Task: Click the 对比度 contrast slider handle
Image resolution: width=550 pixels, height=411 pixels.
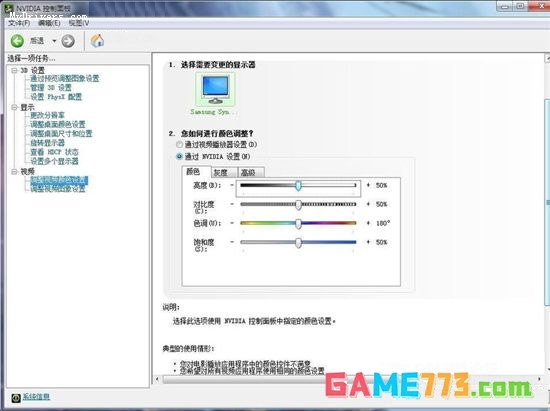Action: click(x=298, y=205)
